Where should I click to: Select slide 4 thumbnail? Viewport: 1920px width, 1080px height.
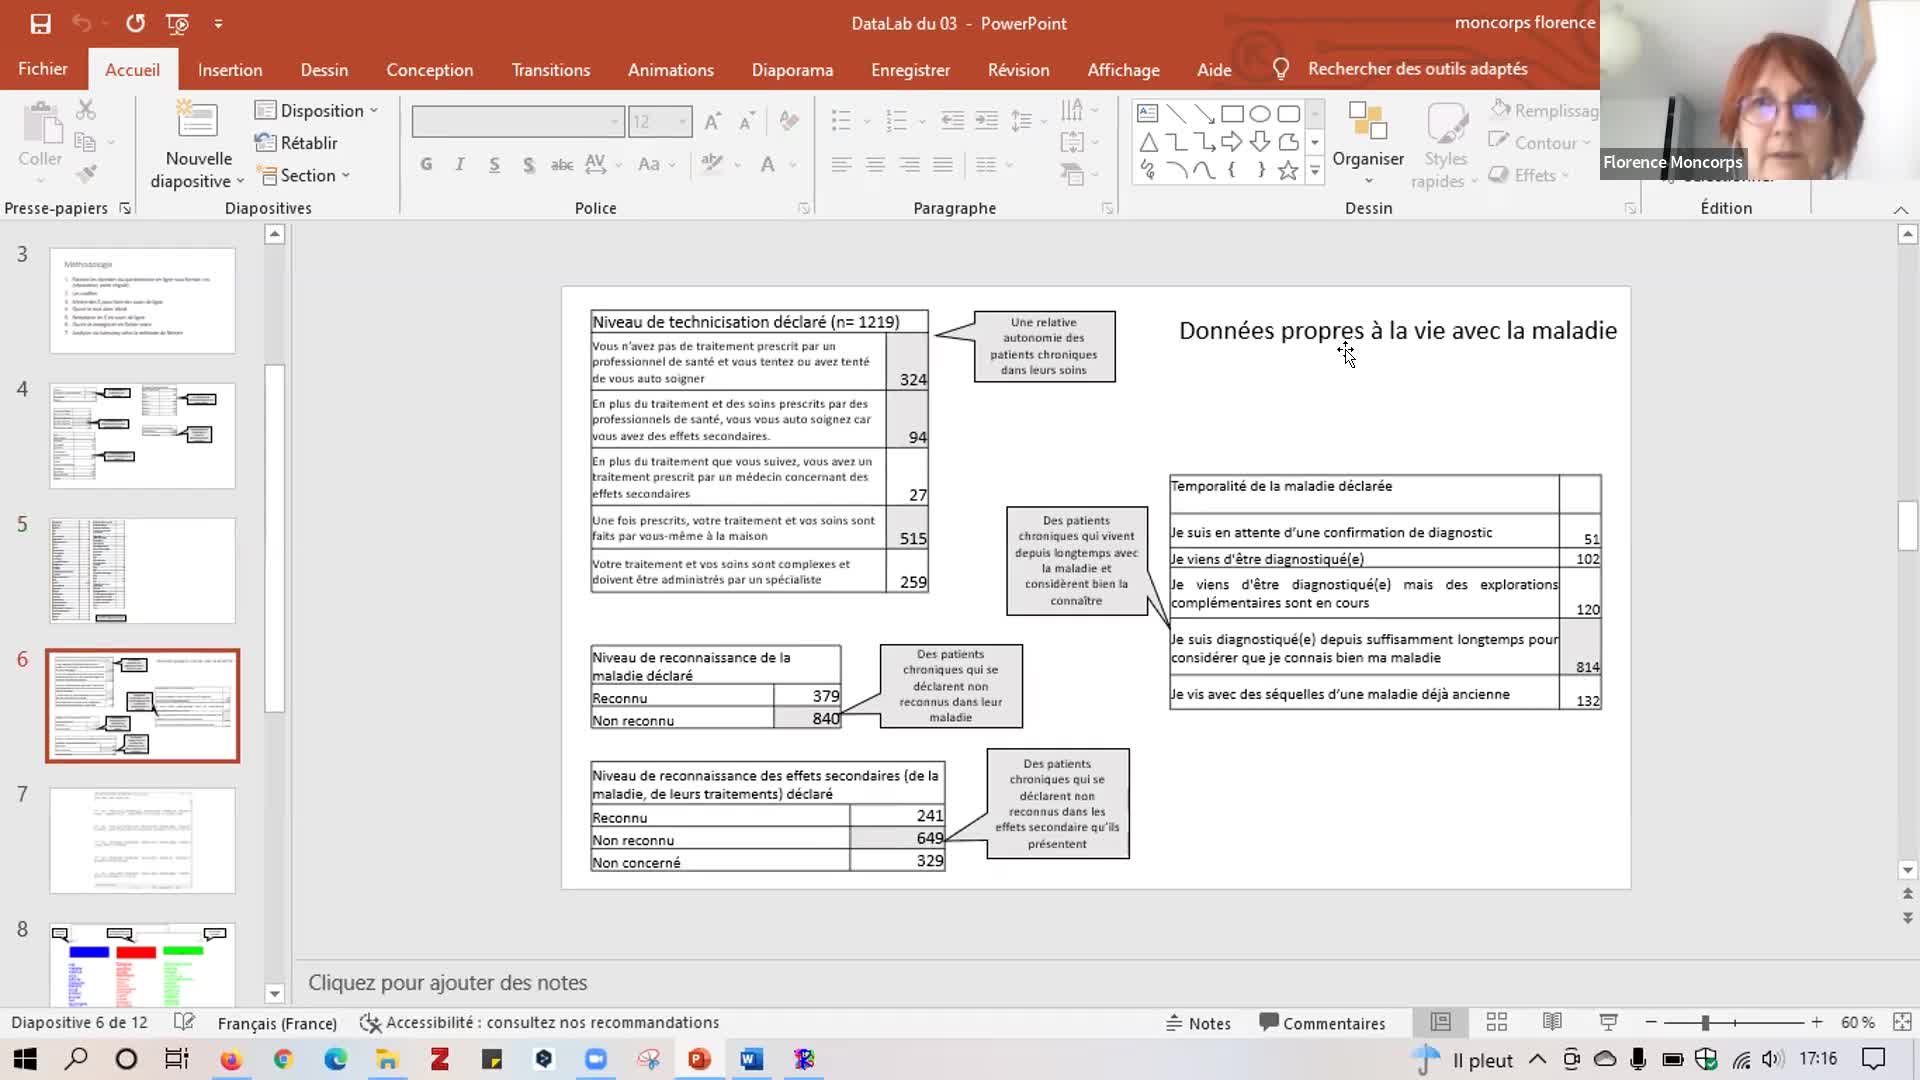142,435
